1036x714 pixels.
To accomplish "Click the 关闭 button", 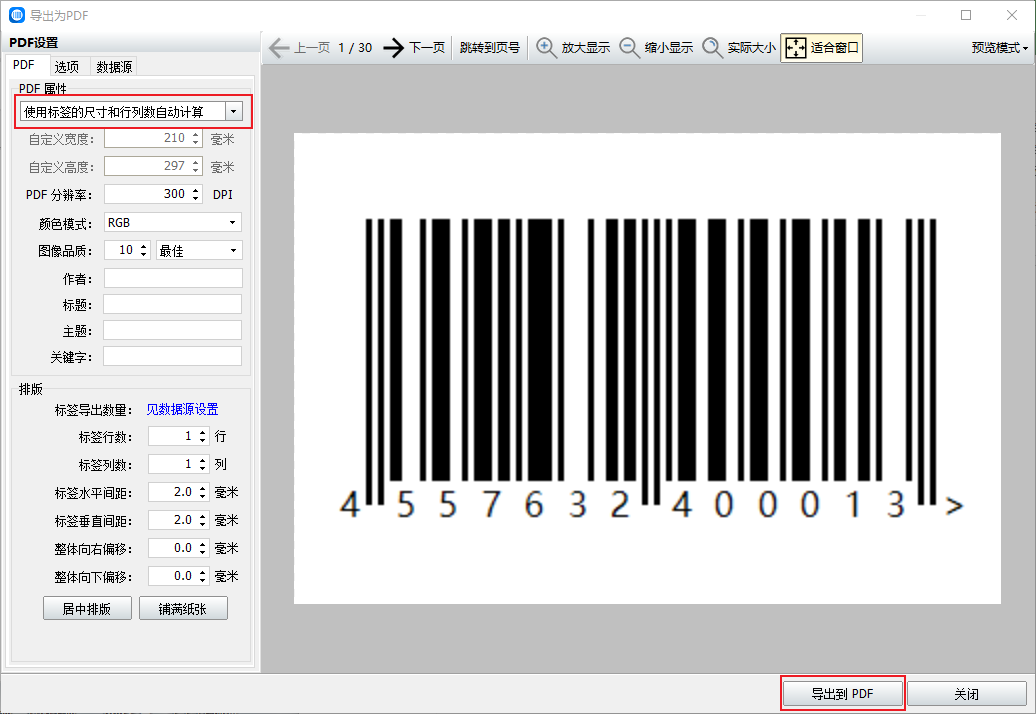I will coord(967,694).
